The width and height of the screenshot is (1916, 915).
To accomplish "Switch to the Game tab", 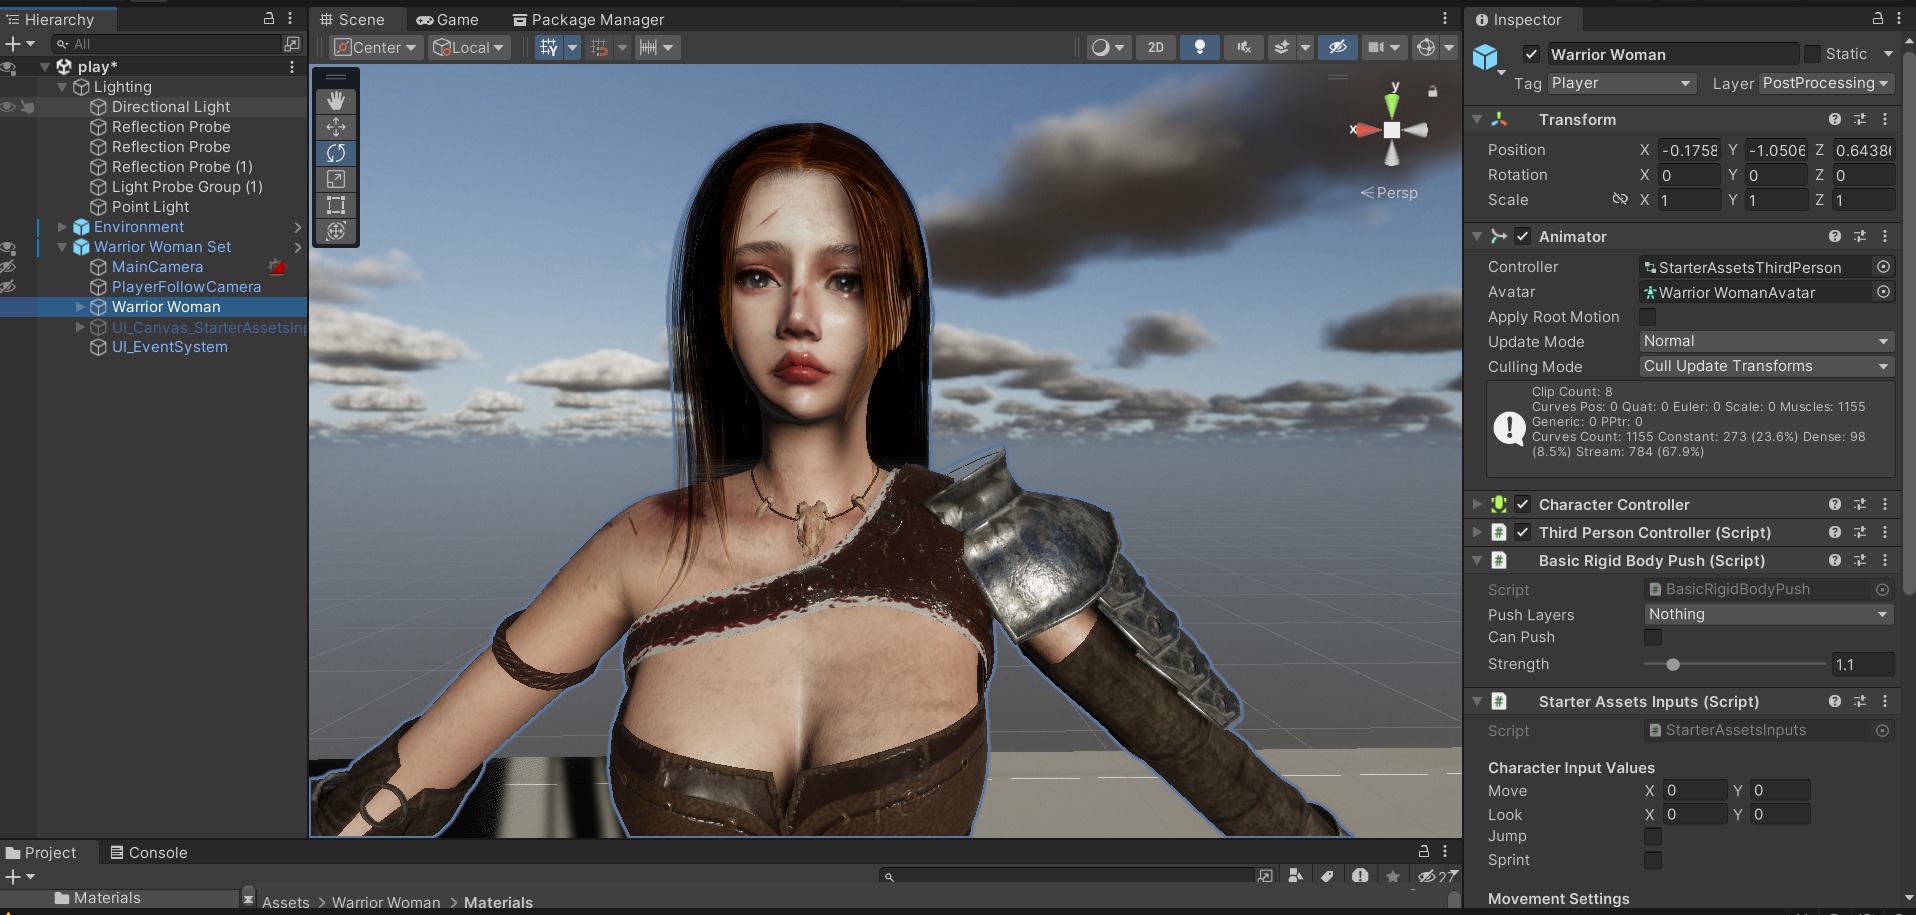I will [448, 19].
